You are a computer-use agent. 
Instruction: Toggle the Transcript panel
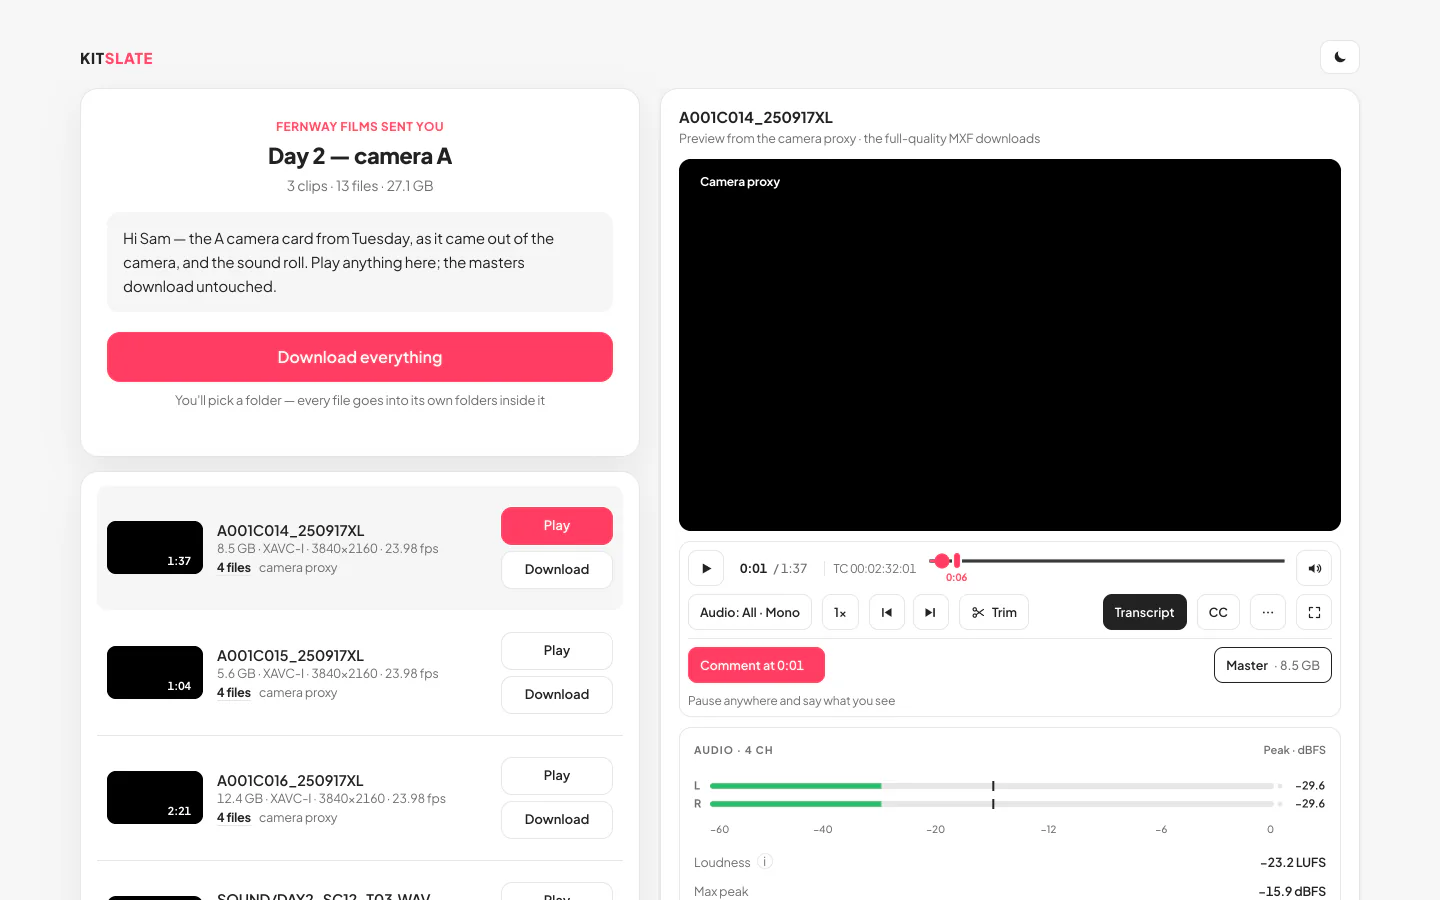click(1145, 612)
